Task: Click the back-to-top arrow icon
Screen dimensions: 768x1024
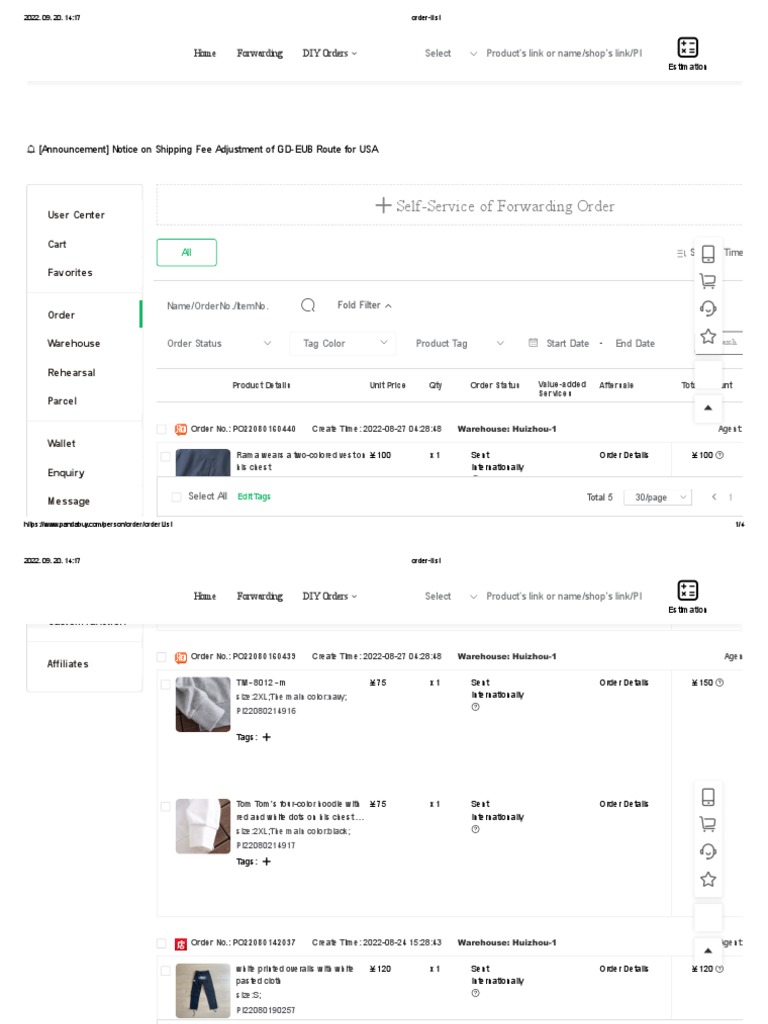Action: click(708, 407)
